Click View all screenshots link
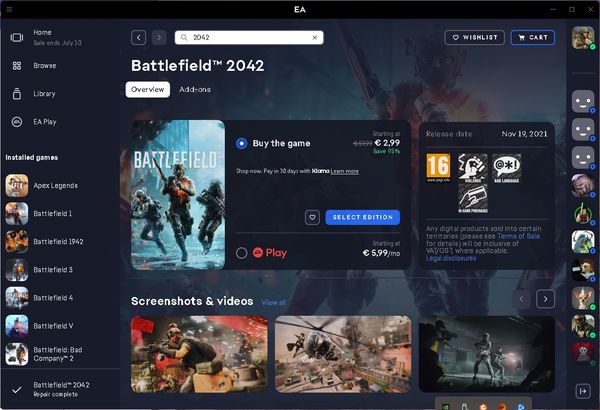 (x=274, y=302)
